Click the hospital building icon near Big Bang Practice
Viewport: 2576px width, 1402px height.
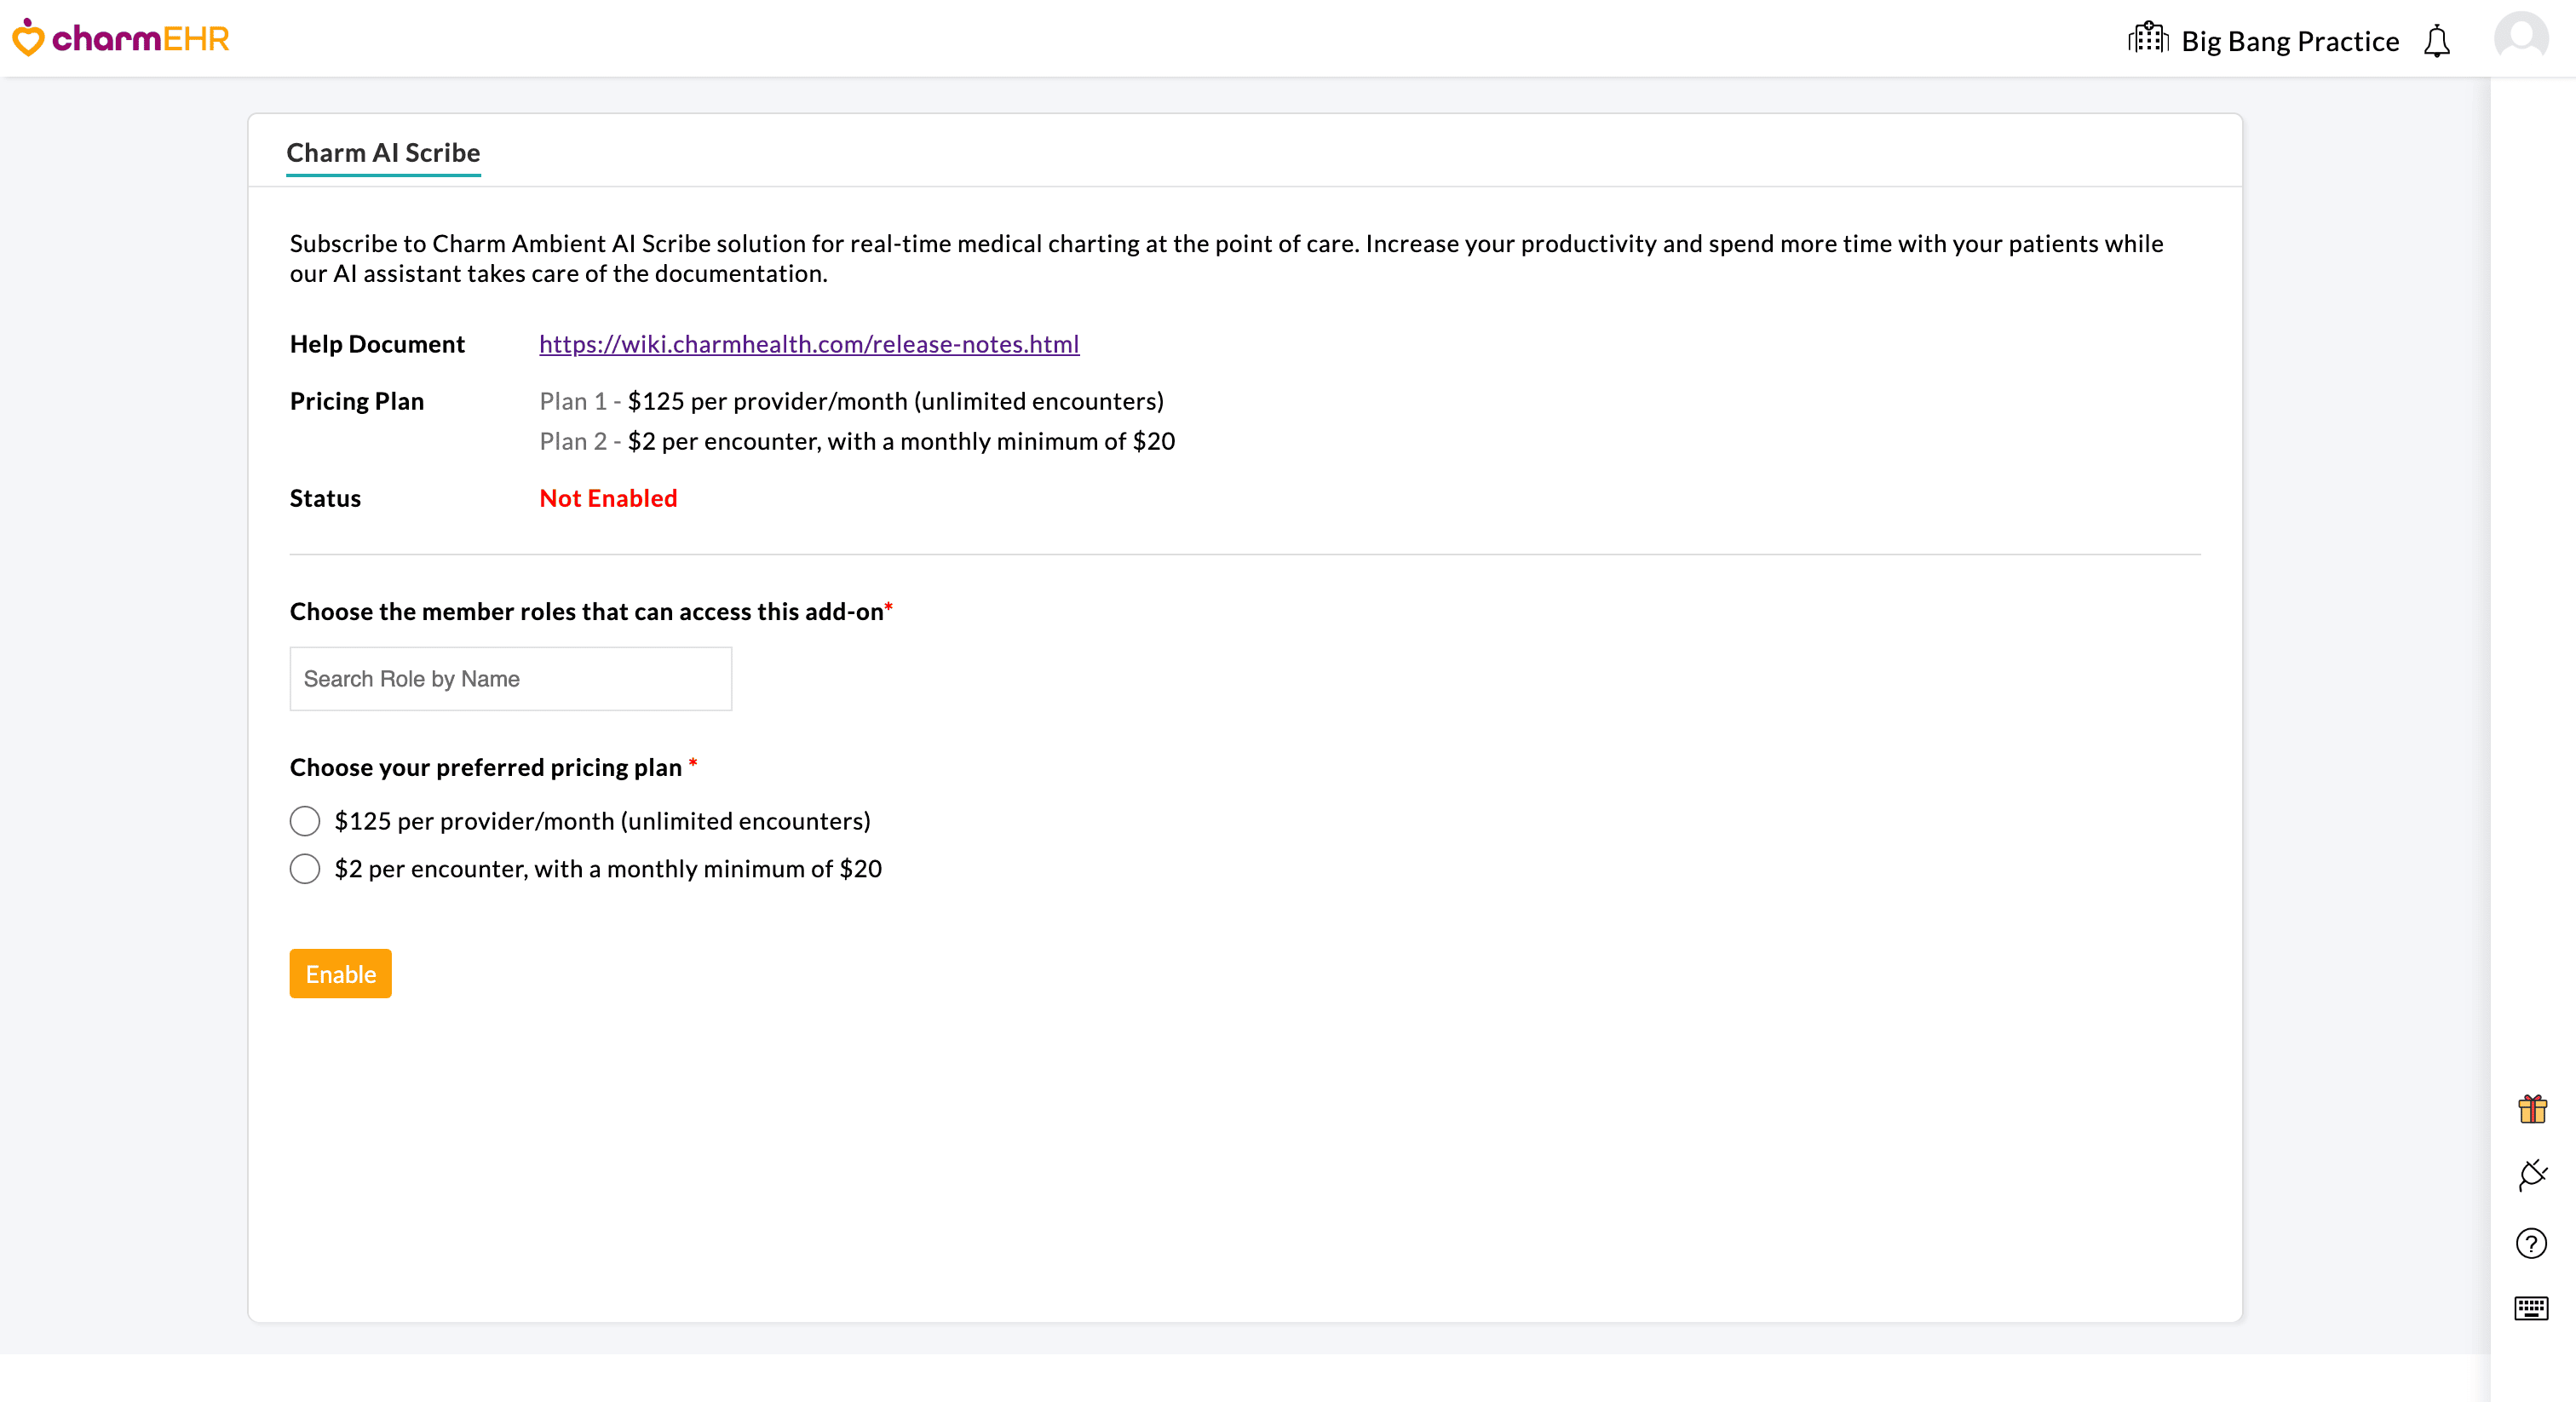[x=2148, y=37]
